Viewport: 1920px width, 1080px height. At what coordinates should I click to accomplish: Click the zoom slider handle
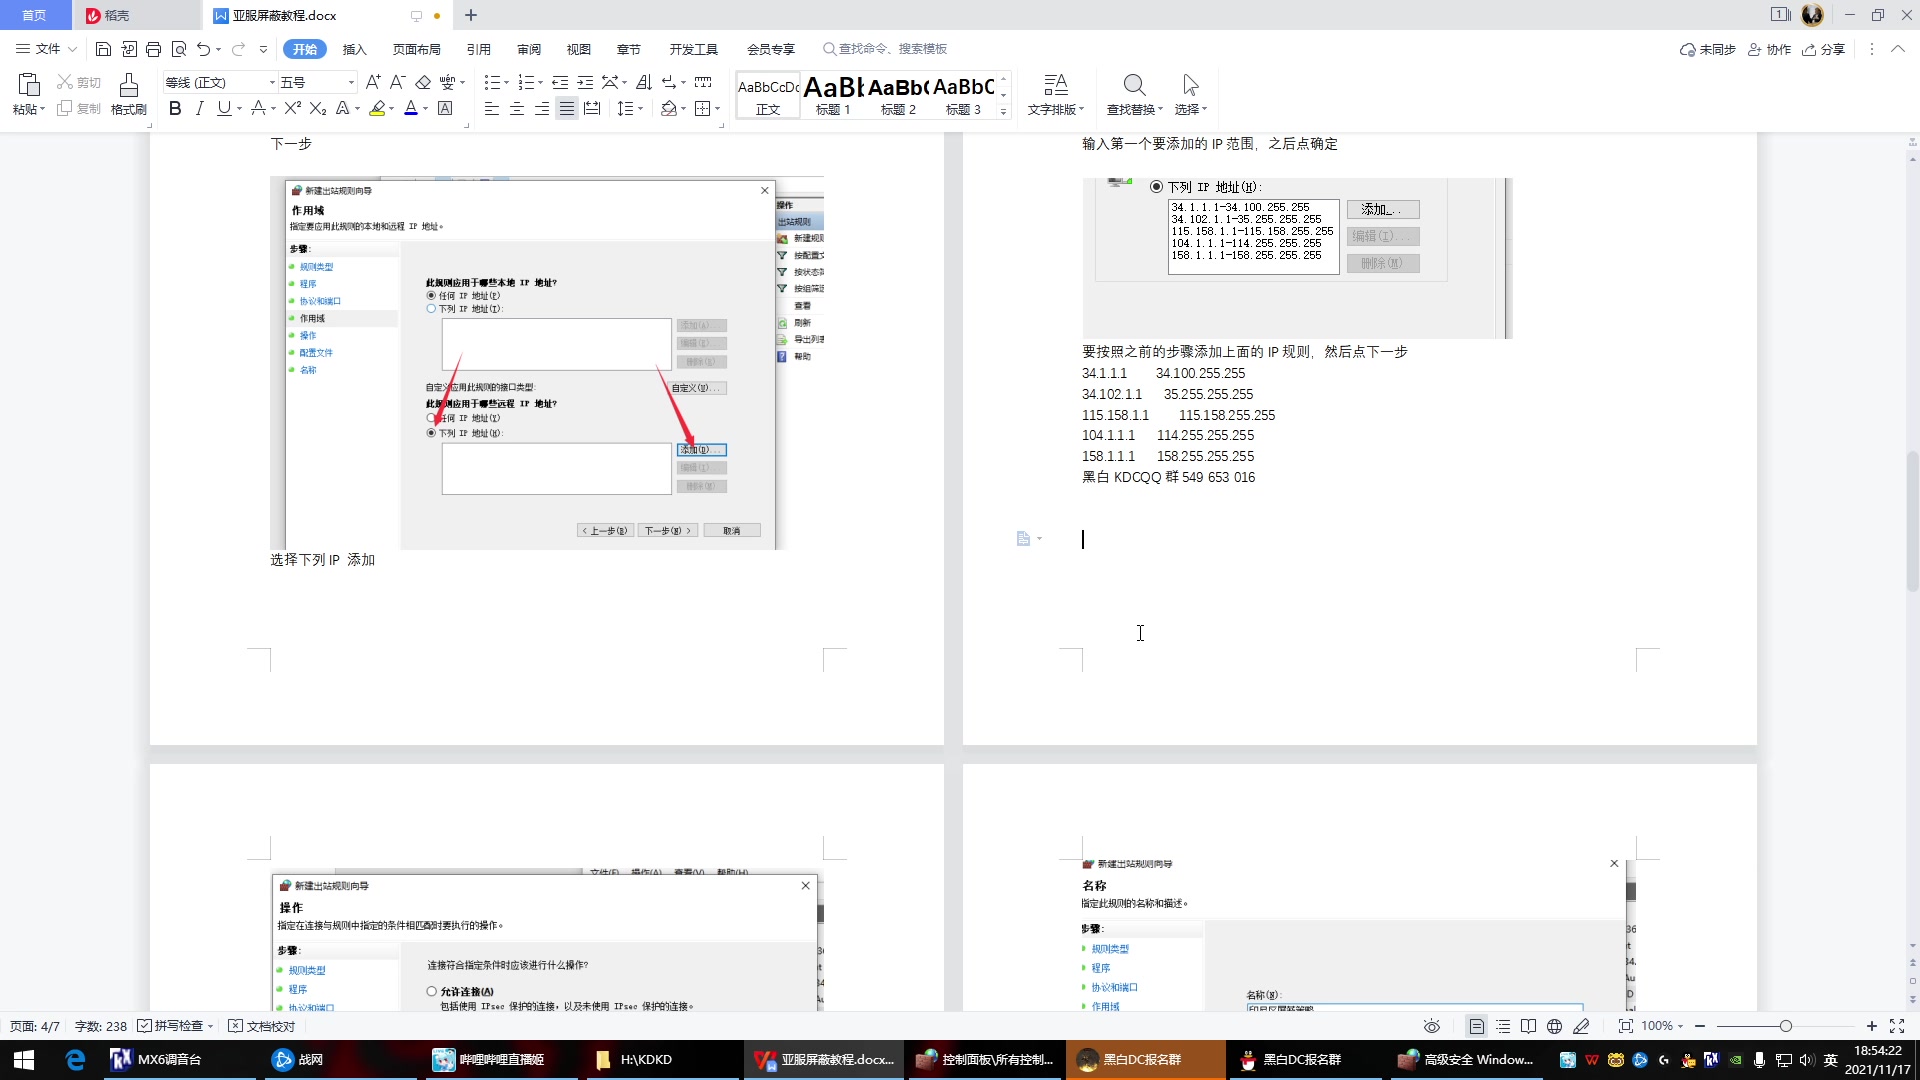point(1785,1026)
